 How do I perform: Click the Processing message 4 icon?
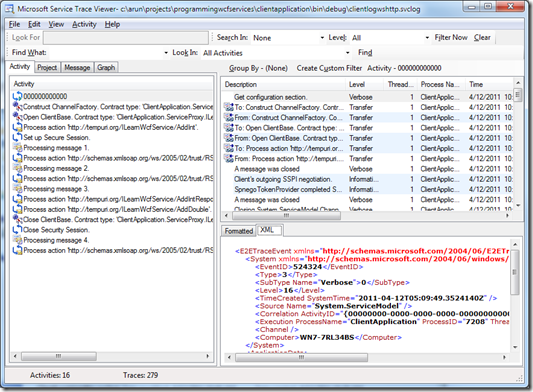(17, 240)
